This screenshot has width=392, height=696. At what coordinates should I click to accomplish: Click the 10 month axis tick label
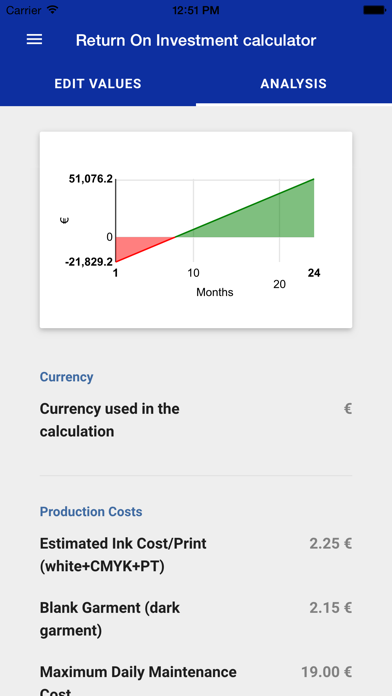pyautogui.click(x=193, y=273)
